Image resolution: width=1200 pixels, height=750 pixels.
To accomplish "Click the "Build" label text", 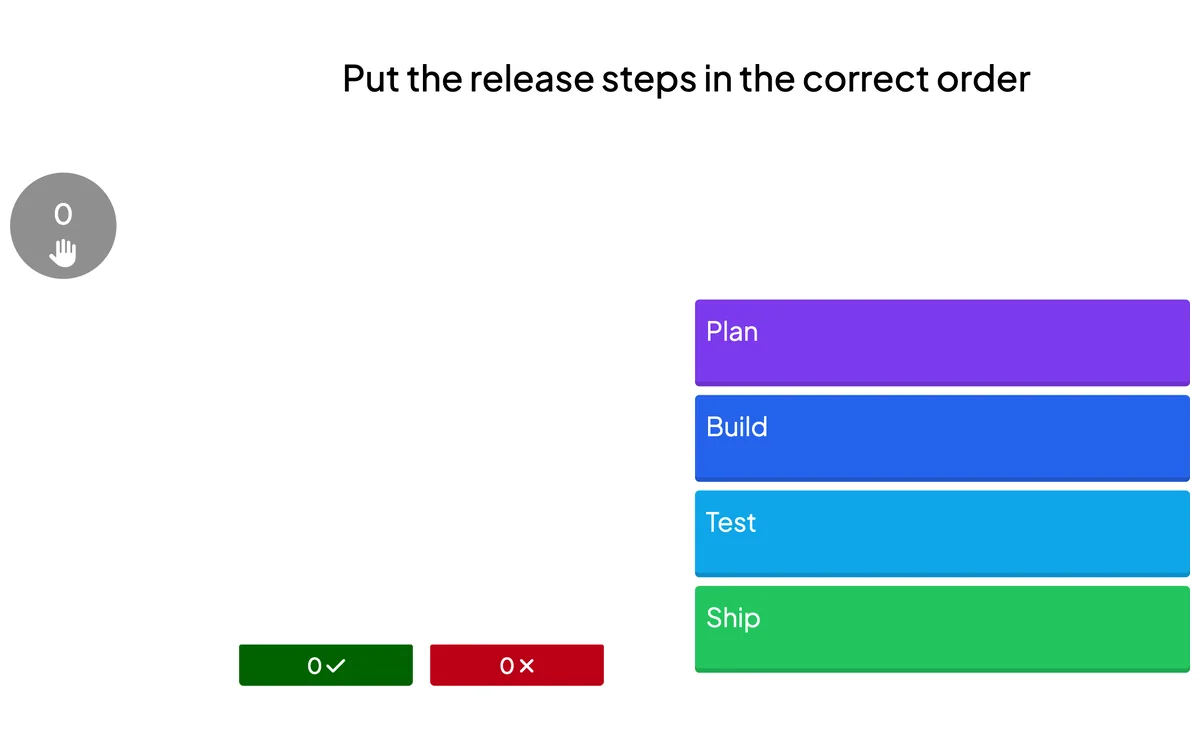I will pos(737,427).
